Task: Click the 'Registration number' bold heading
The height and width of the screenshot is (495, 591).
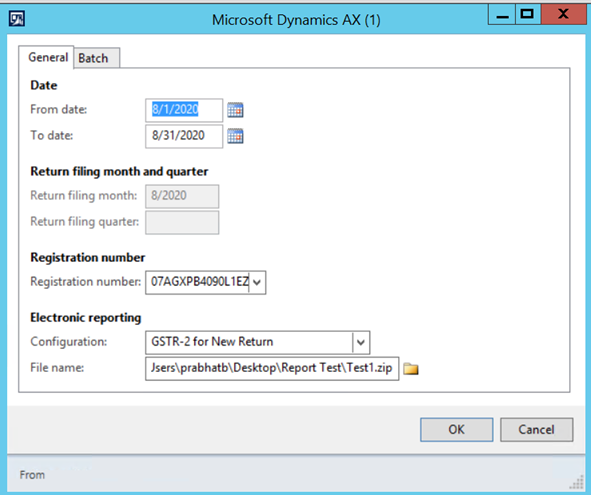Action: [87, 257]
